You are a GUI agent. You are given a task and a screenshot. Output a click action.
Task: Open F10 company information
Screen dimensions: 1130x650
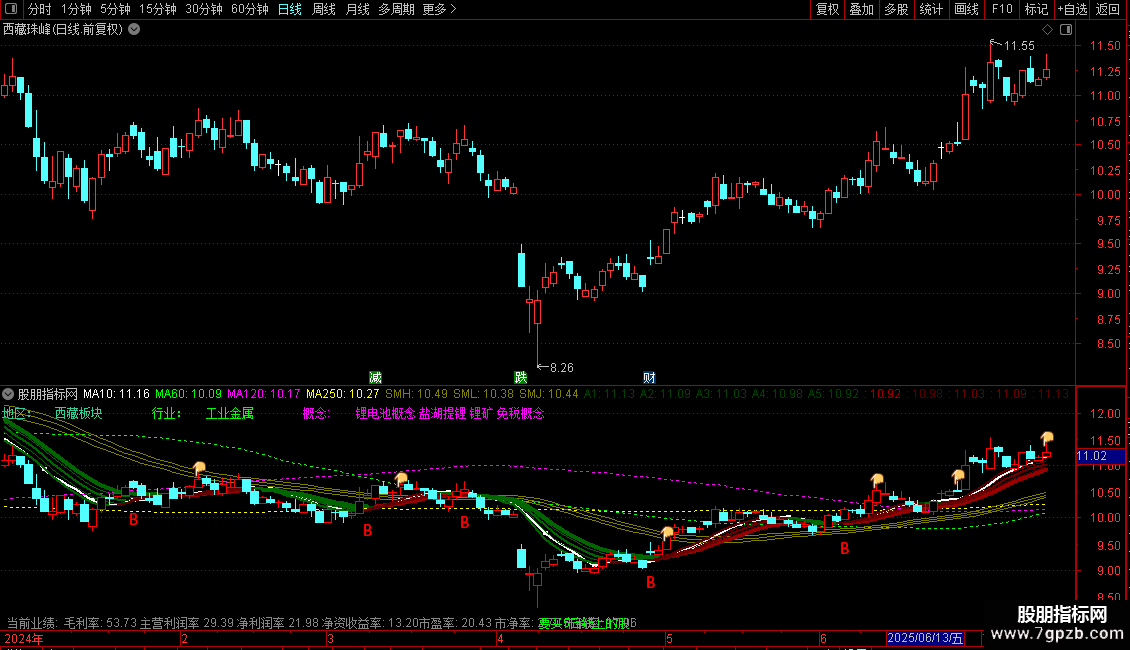pos(1002,9)
